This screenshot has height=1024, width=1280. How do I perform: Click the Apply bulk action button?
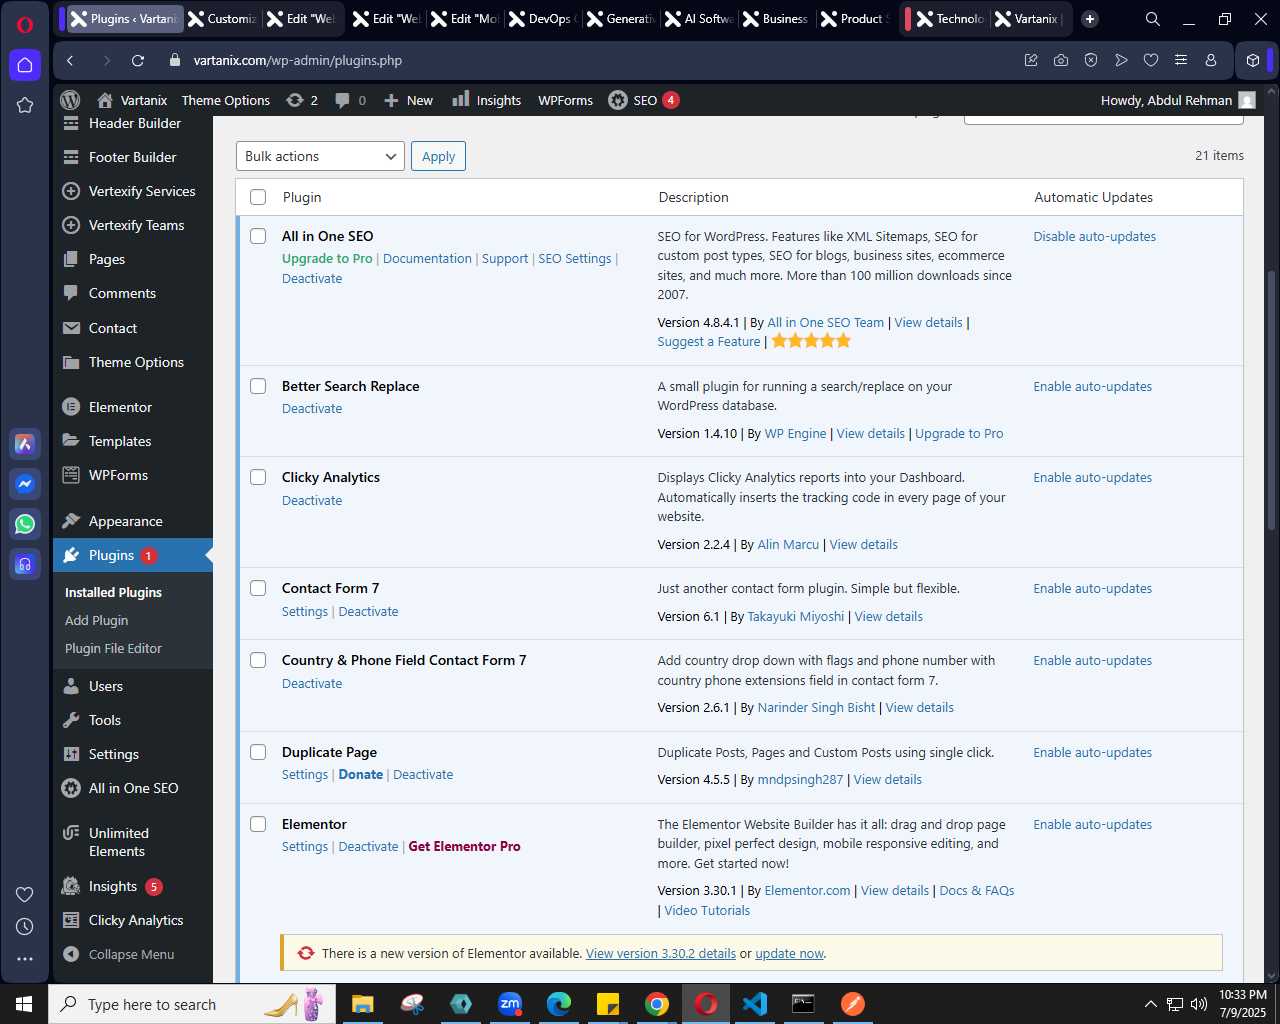pyautogui.click(x=438, y=156)
